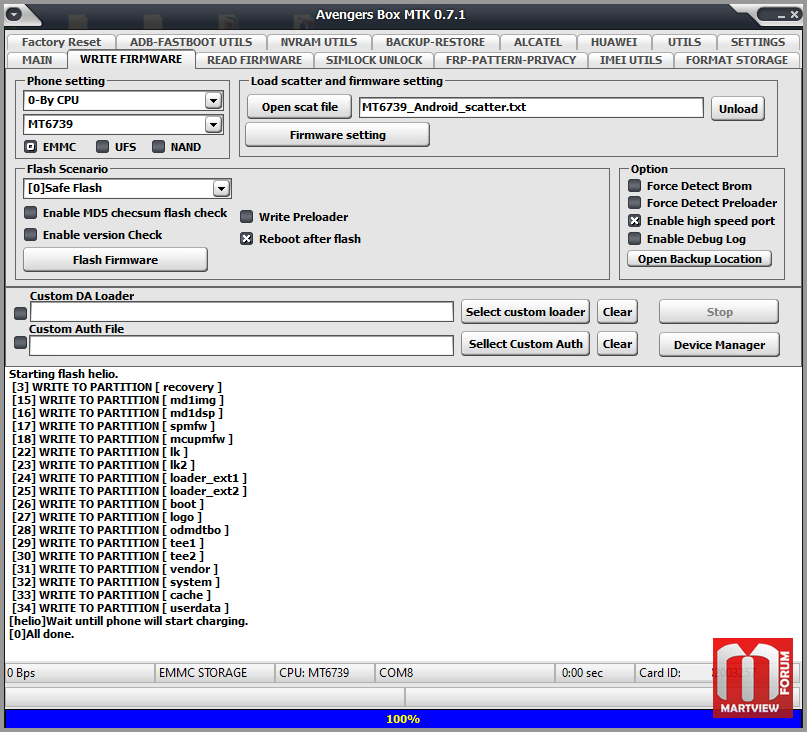Viewport: 807px width, 732px height.
Task: Close the Avengers Box window
Action: [x=794, y=15]
